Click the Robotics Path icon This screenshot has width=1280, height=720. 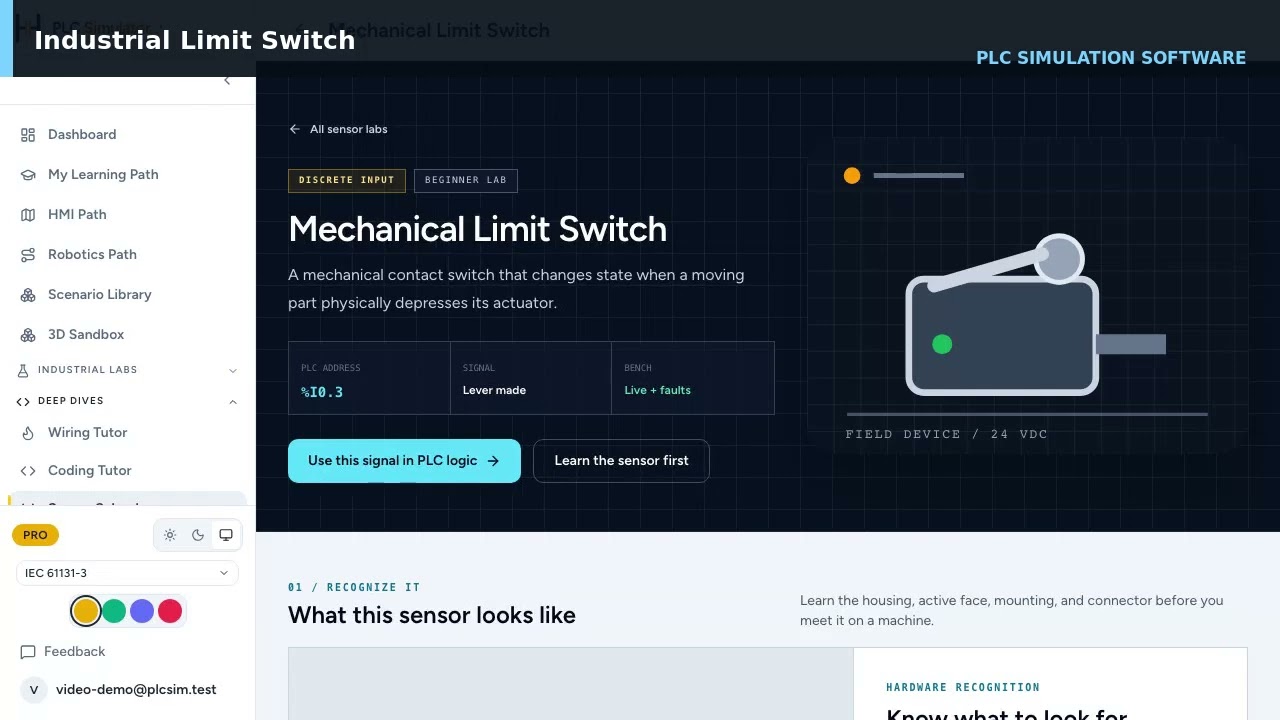(x=28, y=254)
